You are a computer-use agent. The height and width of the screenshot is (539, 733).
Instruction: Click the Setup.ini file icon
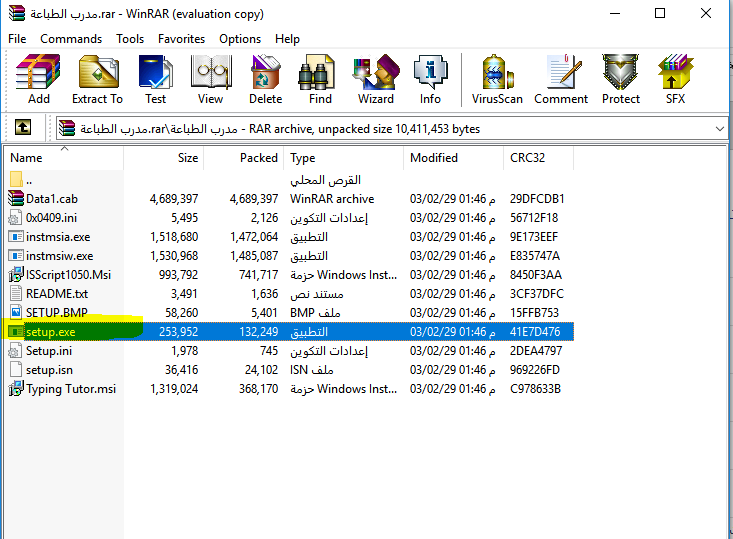15,351
